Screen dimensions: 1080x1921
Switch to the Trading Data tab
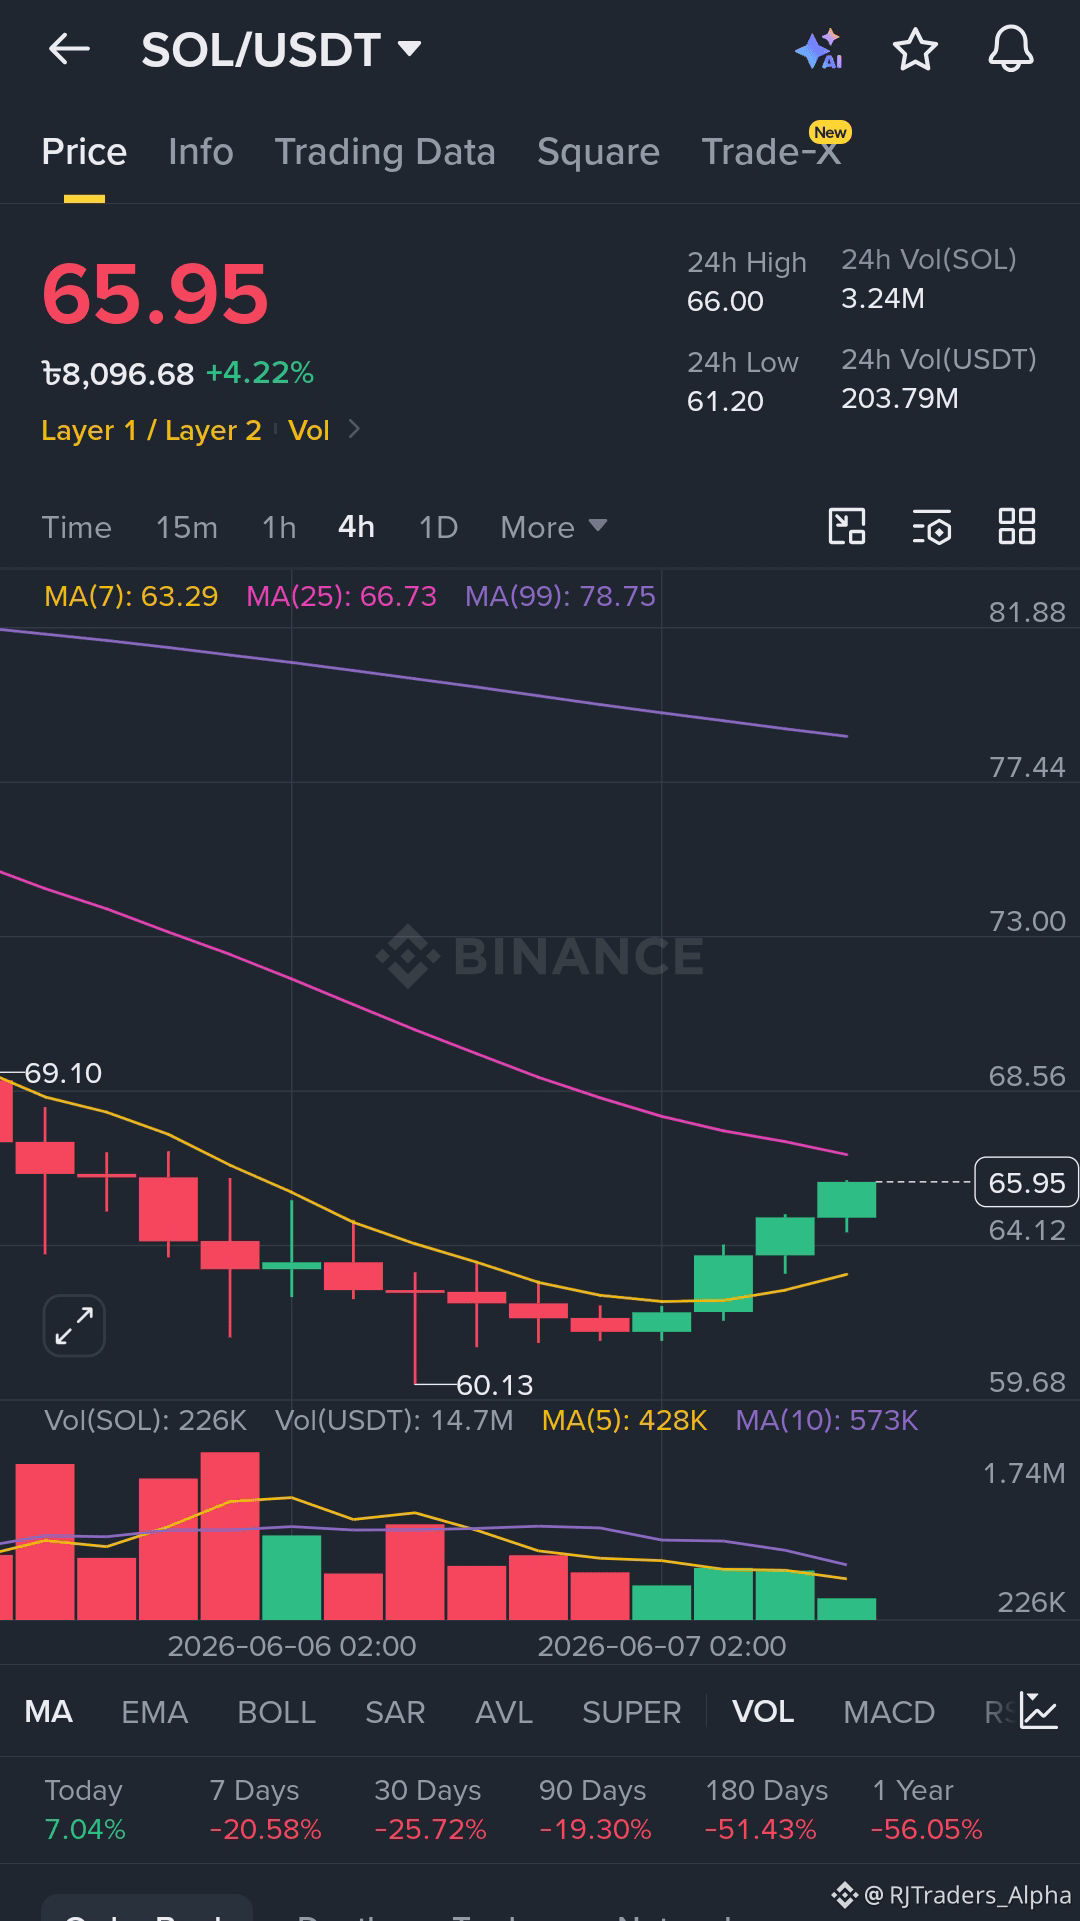point(385,152)
